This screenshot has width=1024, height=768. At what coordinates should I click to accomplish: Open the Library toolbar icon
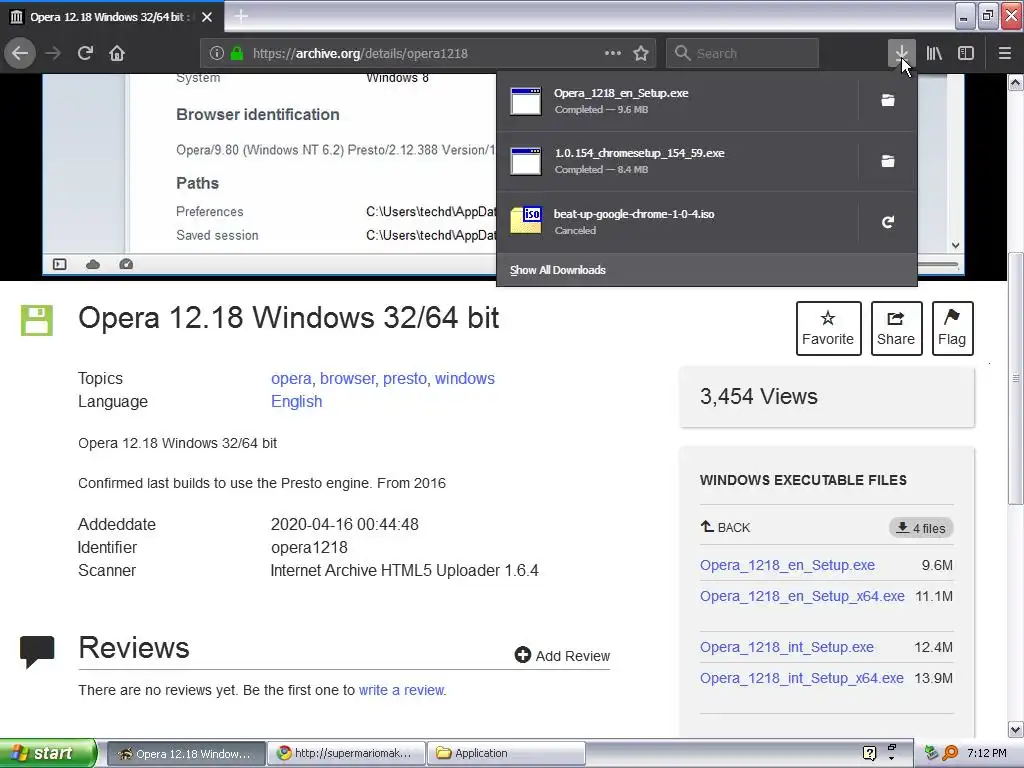(934, 53)
